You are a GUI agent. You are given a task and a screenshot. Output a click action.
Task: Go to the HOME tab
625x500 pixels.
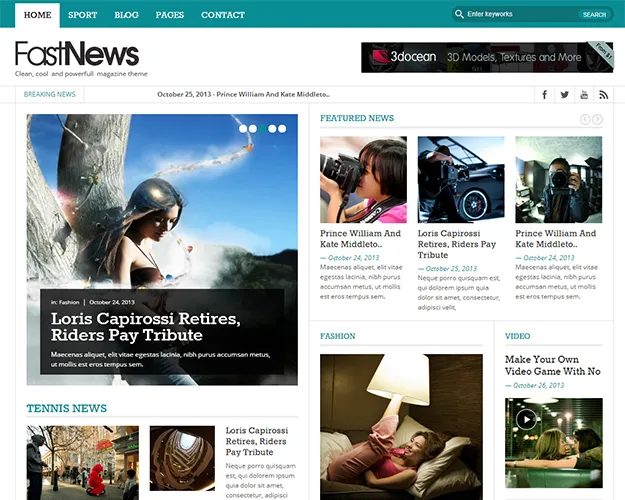tap(37, 15)
